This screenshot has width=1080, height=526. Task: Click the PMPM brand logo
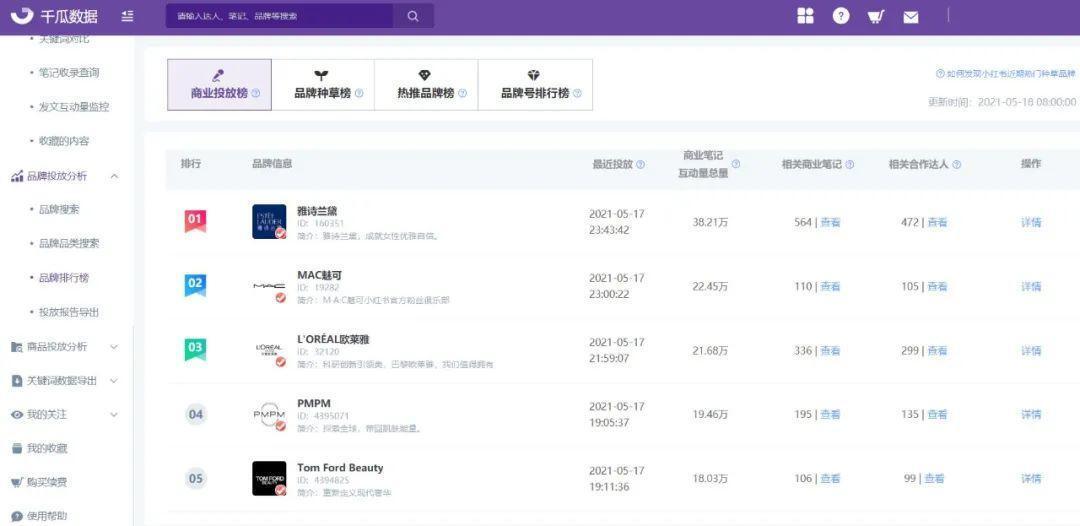[x=269, y=414]
